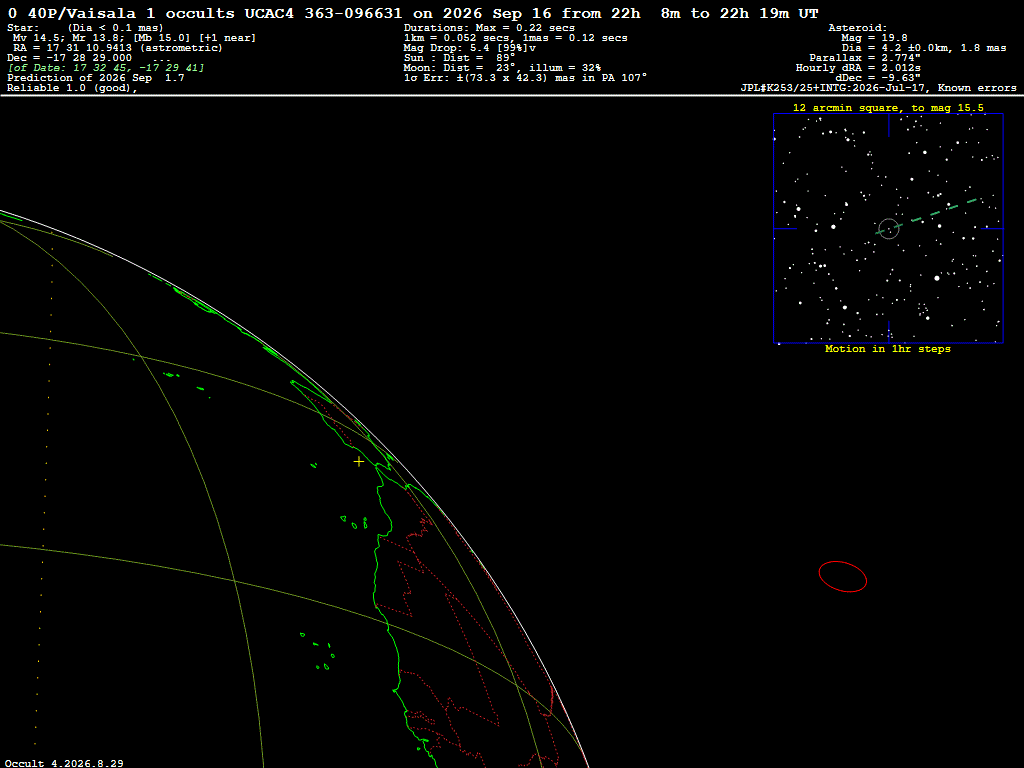Click the green "of Date" coordinates line
This screenshot has width=1024, height=768.
106,68
